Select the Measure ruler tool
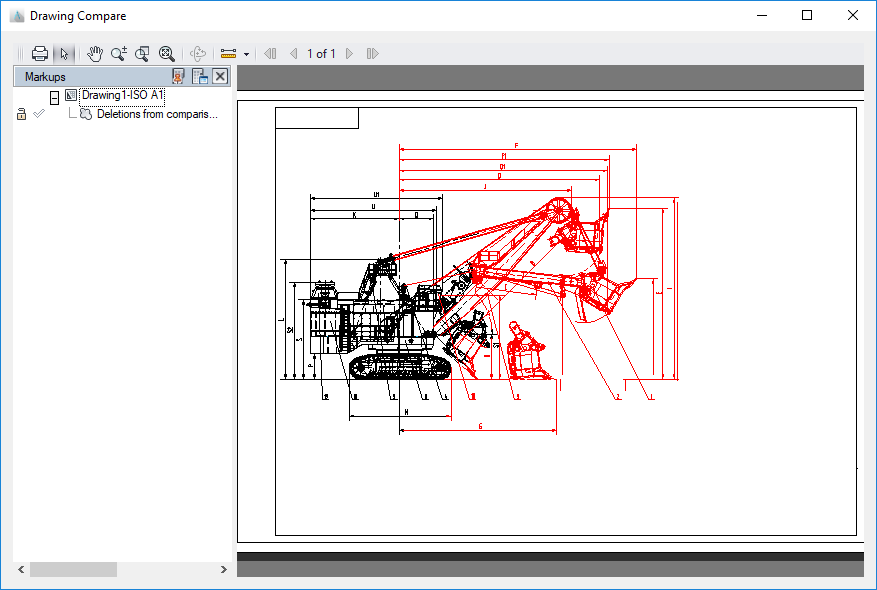 228,54
